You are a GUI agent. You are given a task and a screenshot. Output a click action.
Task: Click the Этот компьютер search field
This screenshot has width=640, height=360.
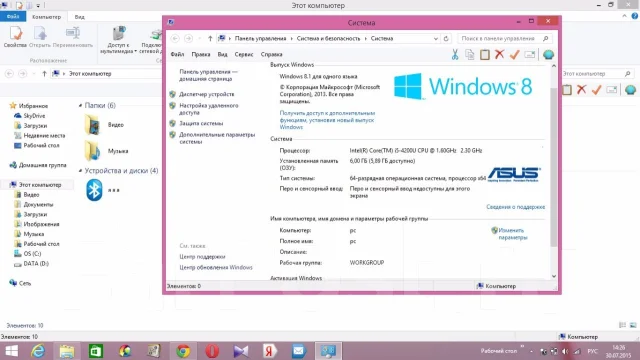pos(597,73)
